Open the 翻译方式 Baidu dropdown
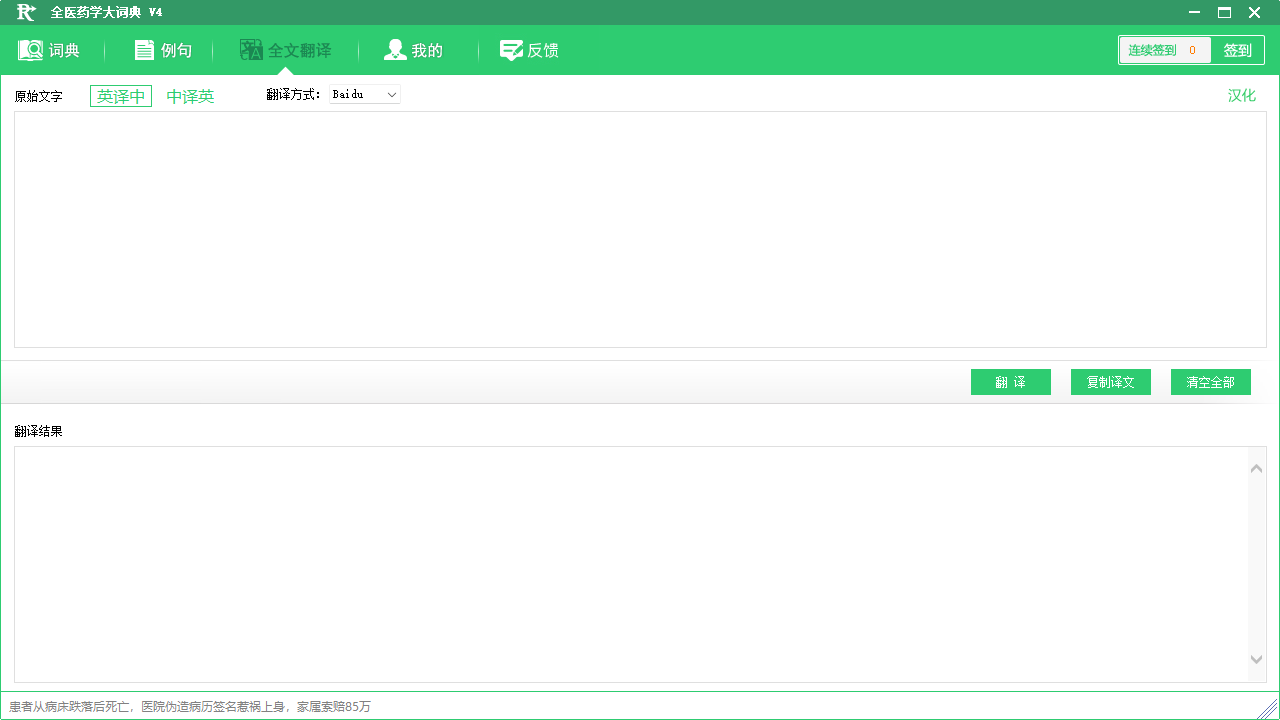 (x=365, y=94)
